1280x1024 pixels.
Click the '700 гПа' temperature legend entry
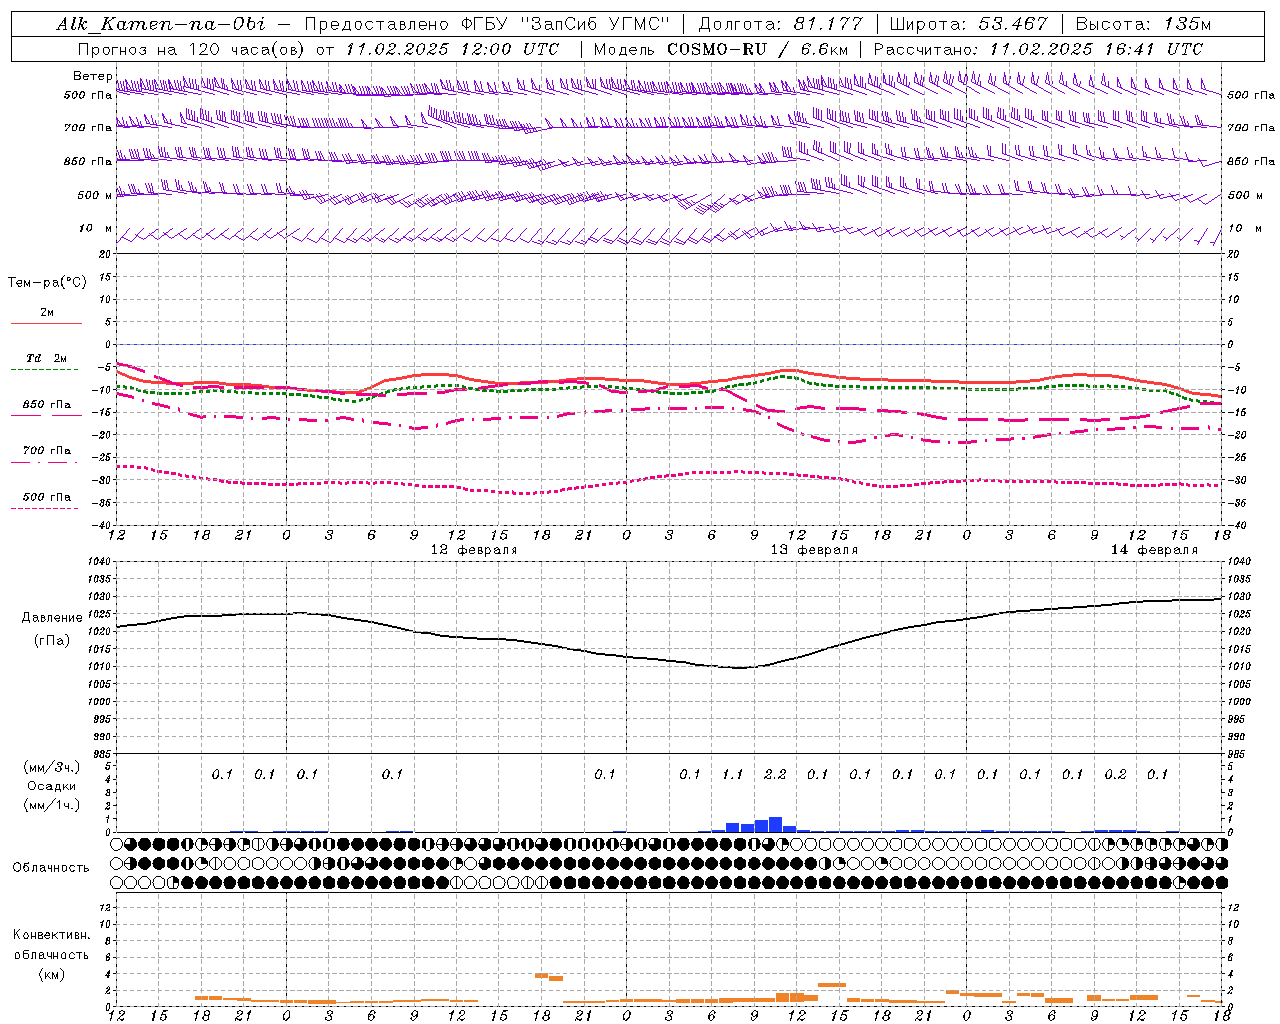pos(46,451)
